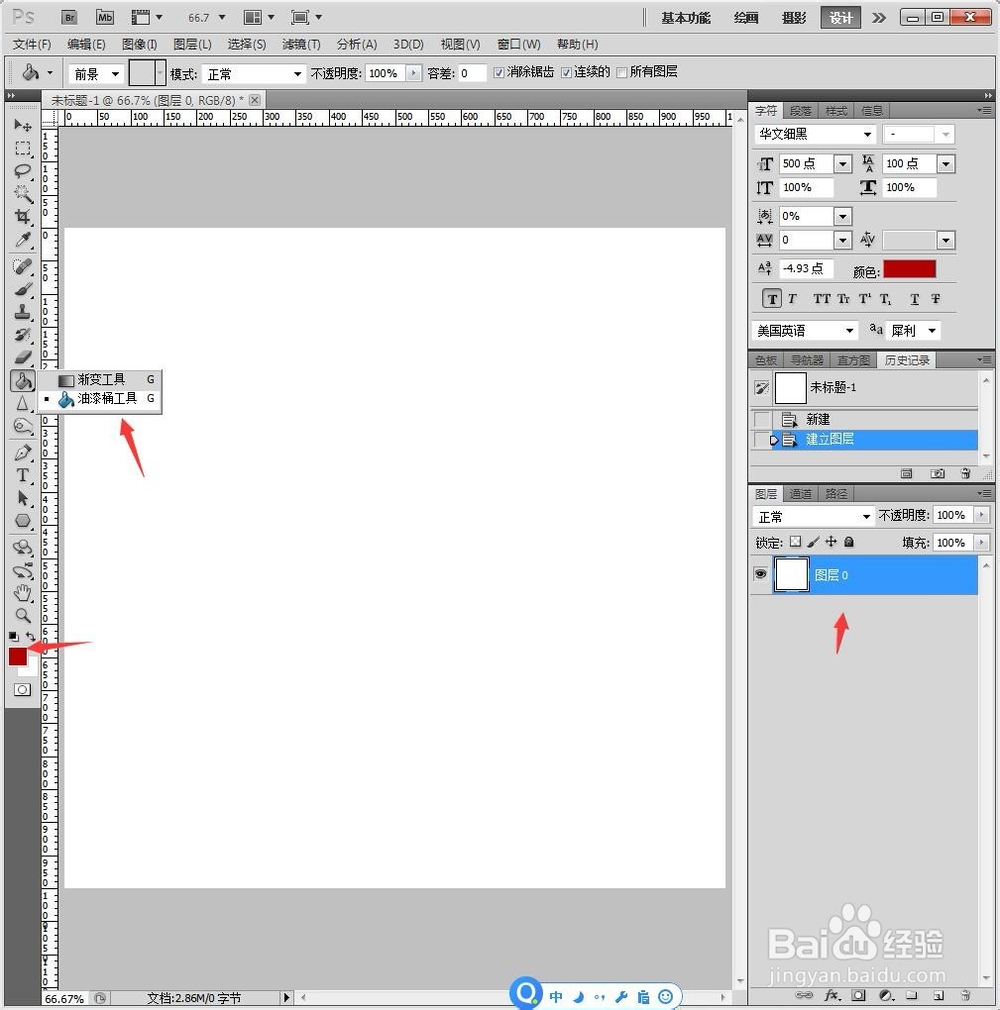Screen dimensions: 1000x1010
Task: Select the Shape tool
Action: (x=23, y=521)
